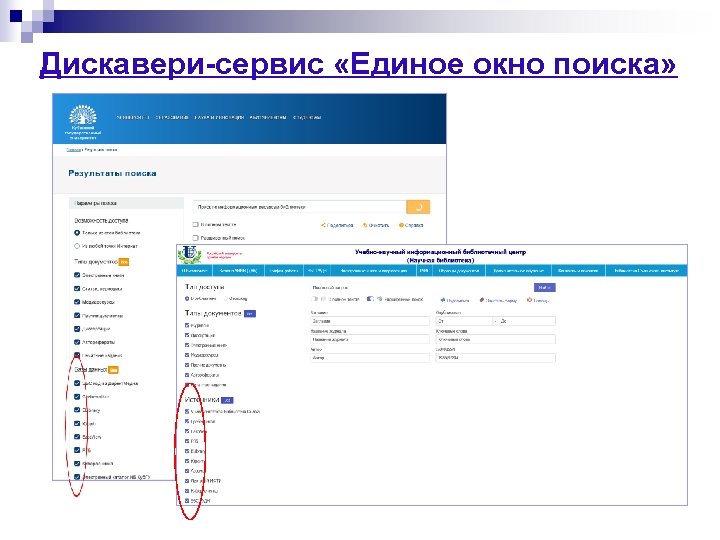Screen dimensions: 720x540
Task: Click the library title 'Учебно-научный информационный библиотечный центр'
Action: (440, 252)
